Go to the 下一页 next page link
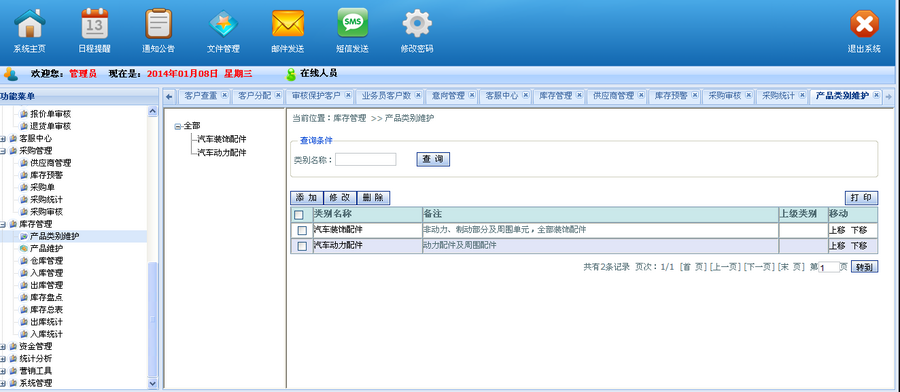 click(x=759, y=267)
